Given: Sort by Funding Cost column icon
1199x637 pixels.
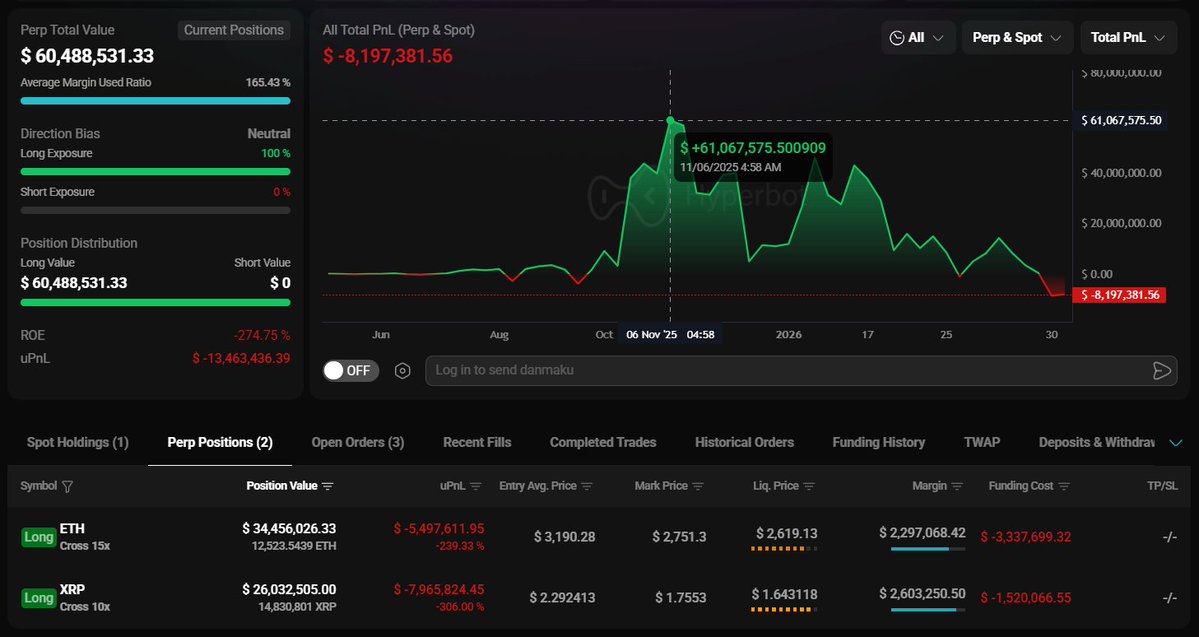Looking at the screenshot, I should pos(1062,487).
